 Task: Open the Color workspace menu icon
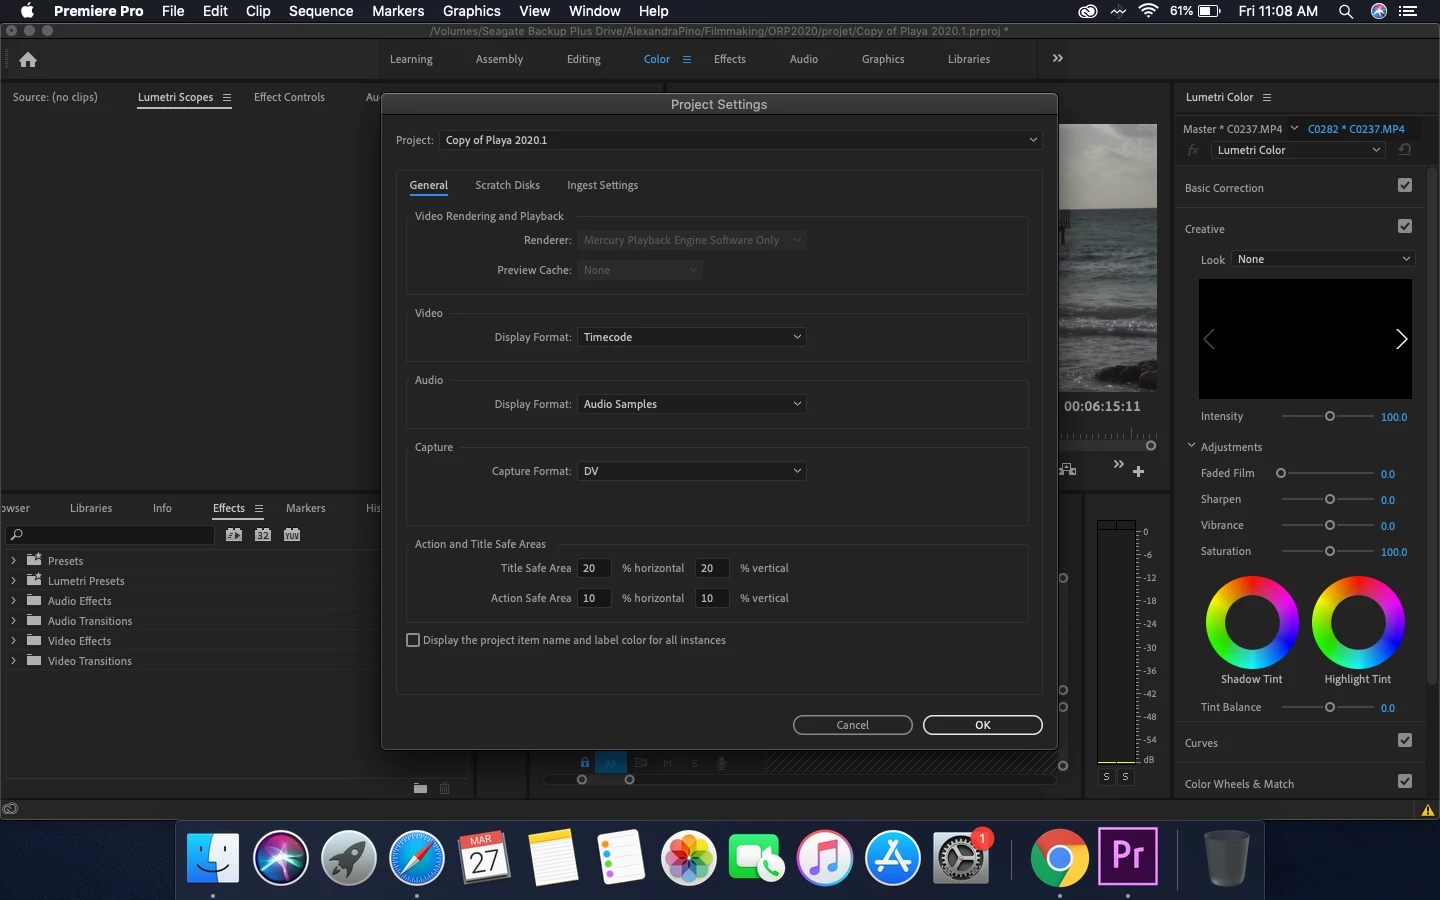click(687, 60)
